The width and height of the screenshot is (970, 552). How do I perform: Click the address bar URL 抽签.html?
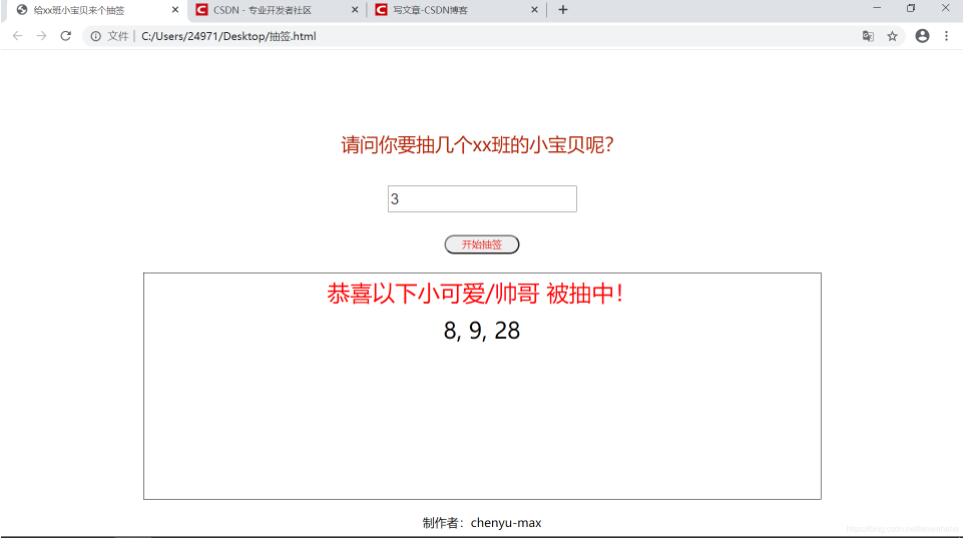(229, 37)
